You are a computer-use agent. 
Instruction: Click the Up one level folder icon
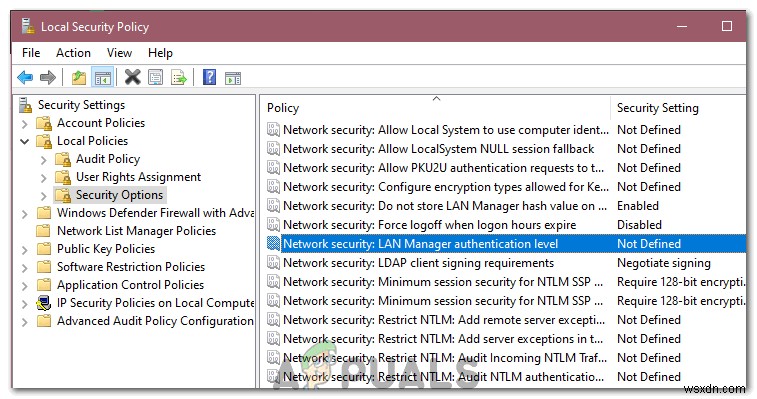[x=78, y=77]
